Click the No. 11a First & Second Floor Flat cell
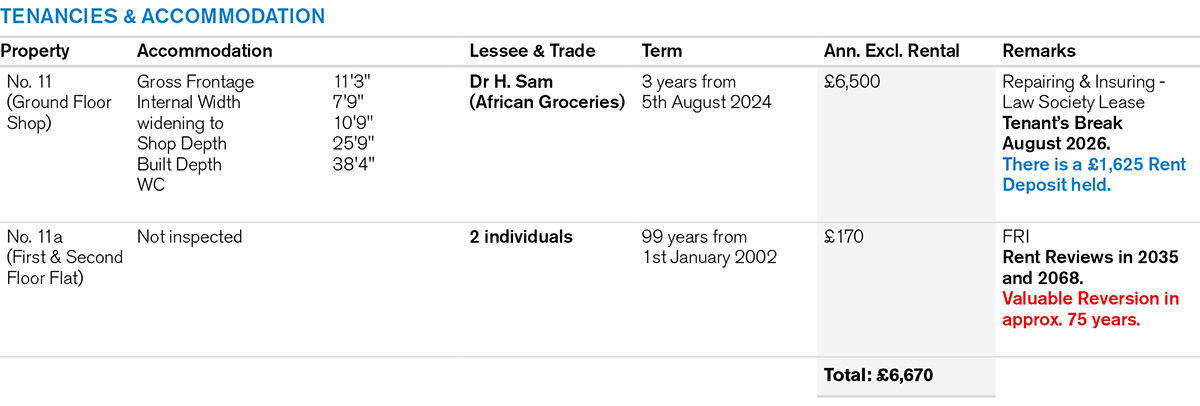 pyautogui.click(x=64, y=257)
